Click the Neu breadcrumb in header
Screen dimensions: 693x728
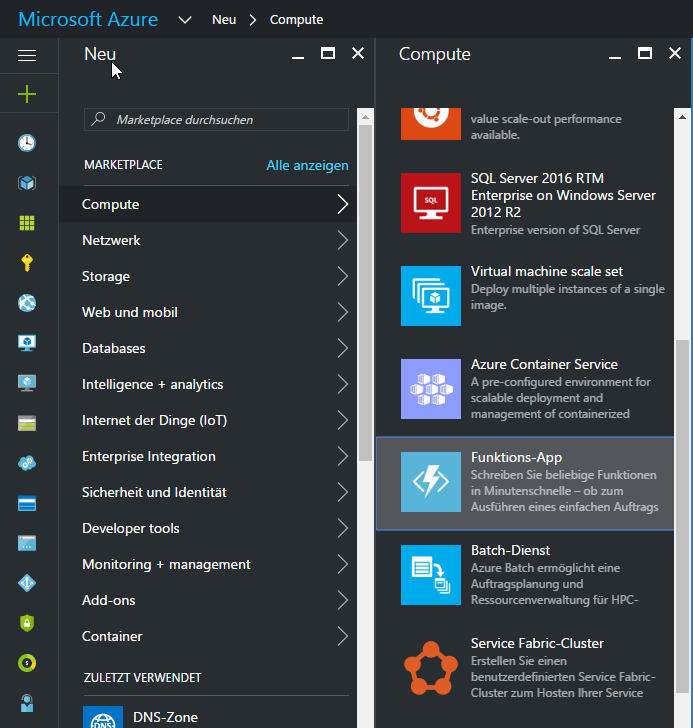coord(224,20)
